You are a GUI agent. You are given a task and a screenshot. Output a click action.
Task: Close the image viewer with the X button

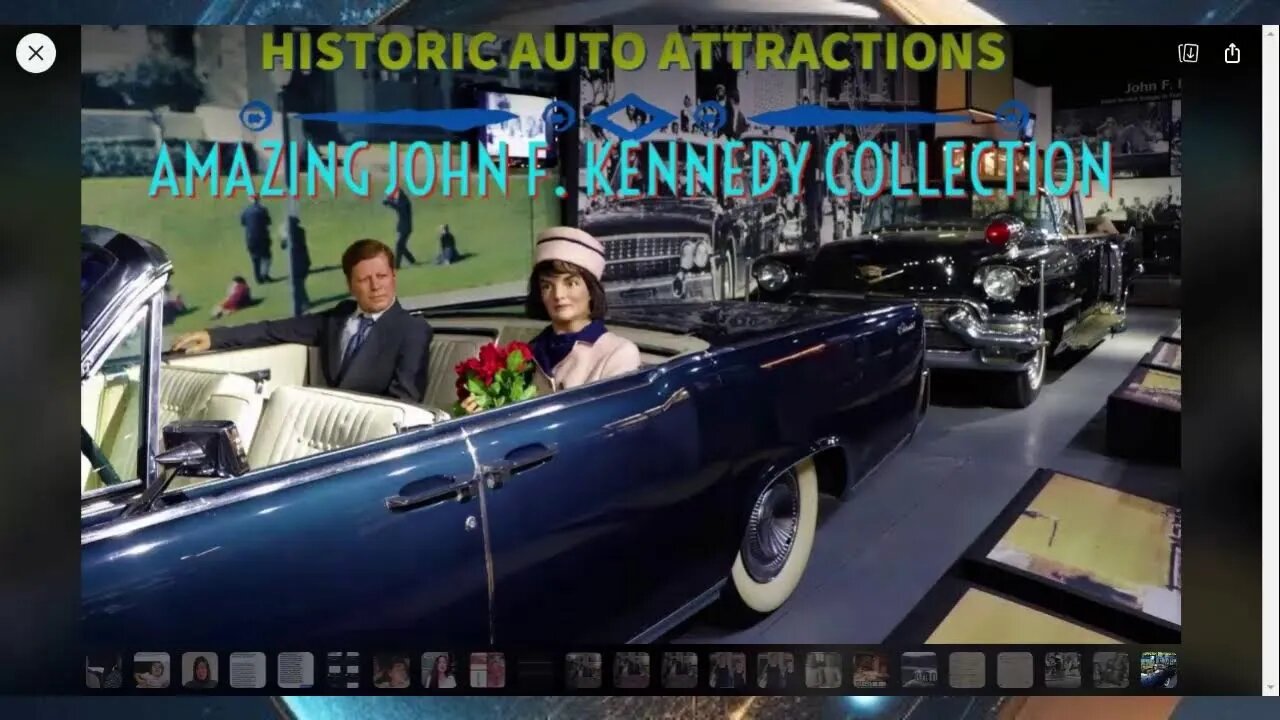(x=36, y=53)
